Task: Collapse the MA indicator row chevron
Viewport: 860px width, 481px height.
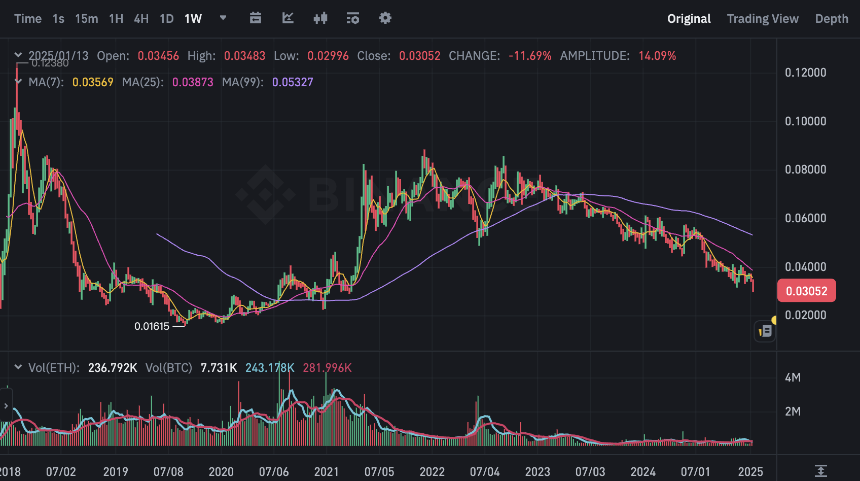Action: (18, 82)
